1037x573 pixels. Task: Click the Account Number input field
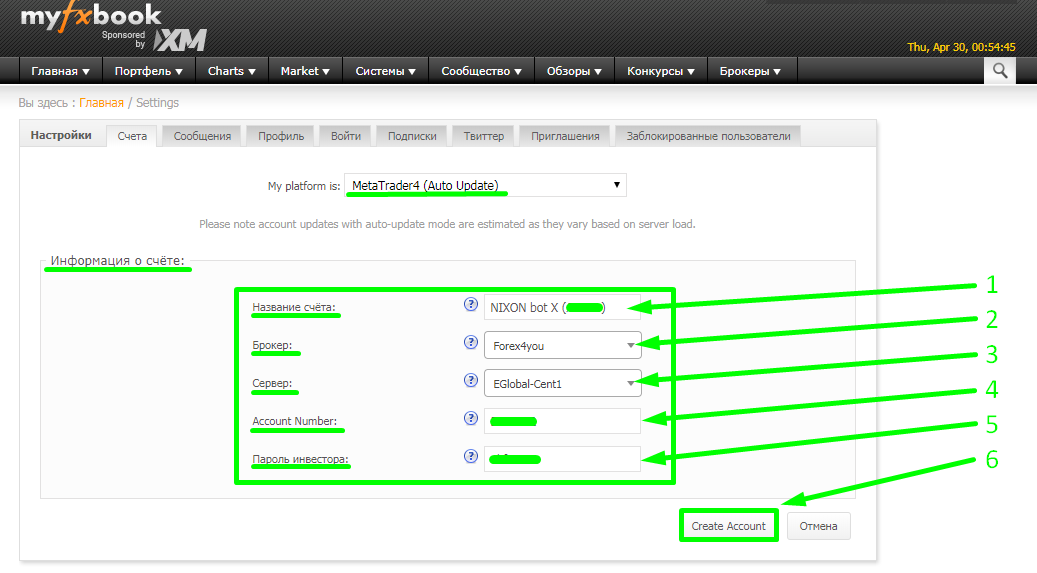[562, 421]
